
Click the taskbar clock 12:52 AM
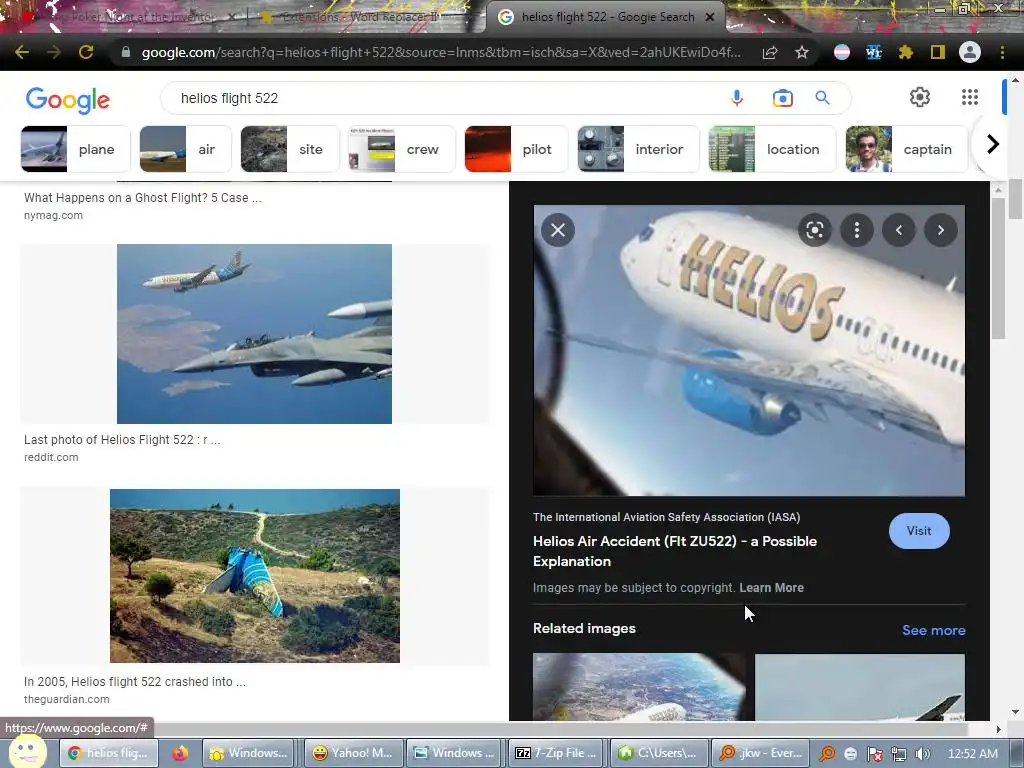[x=972, y=754]
